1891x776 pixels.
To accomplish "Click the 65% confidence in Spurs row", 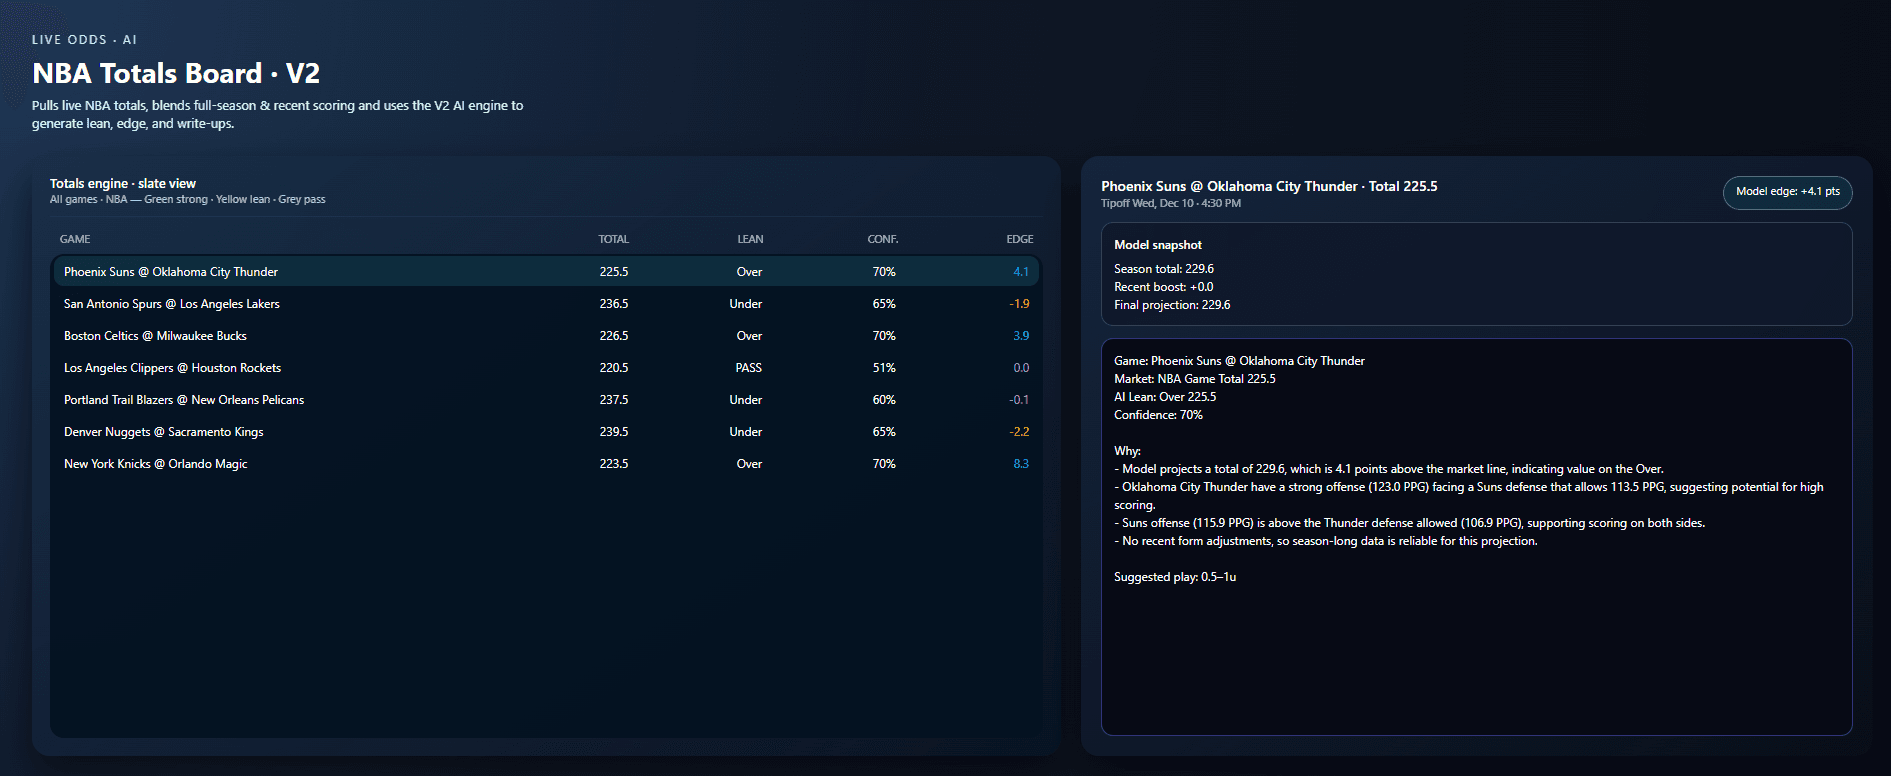I will pyautogui.click(x=884, y=304).
